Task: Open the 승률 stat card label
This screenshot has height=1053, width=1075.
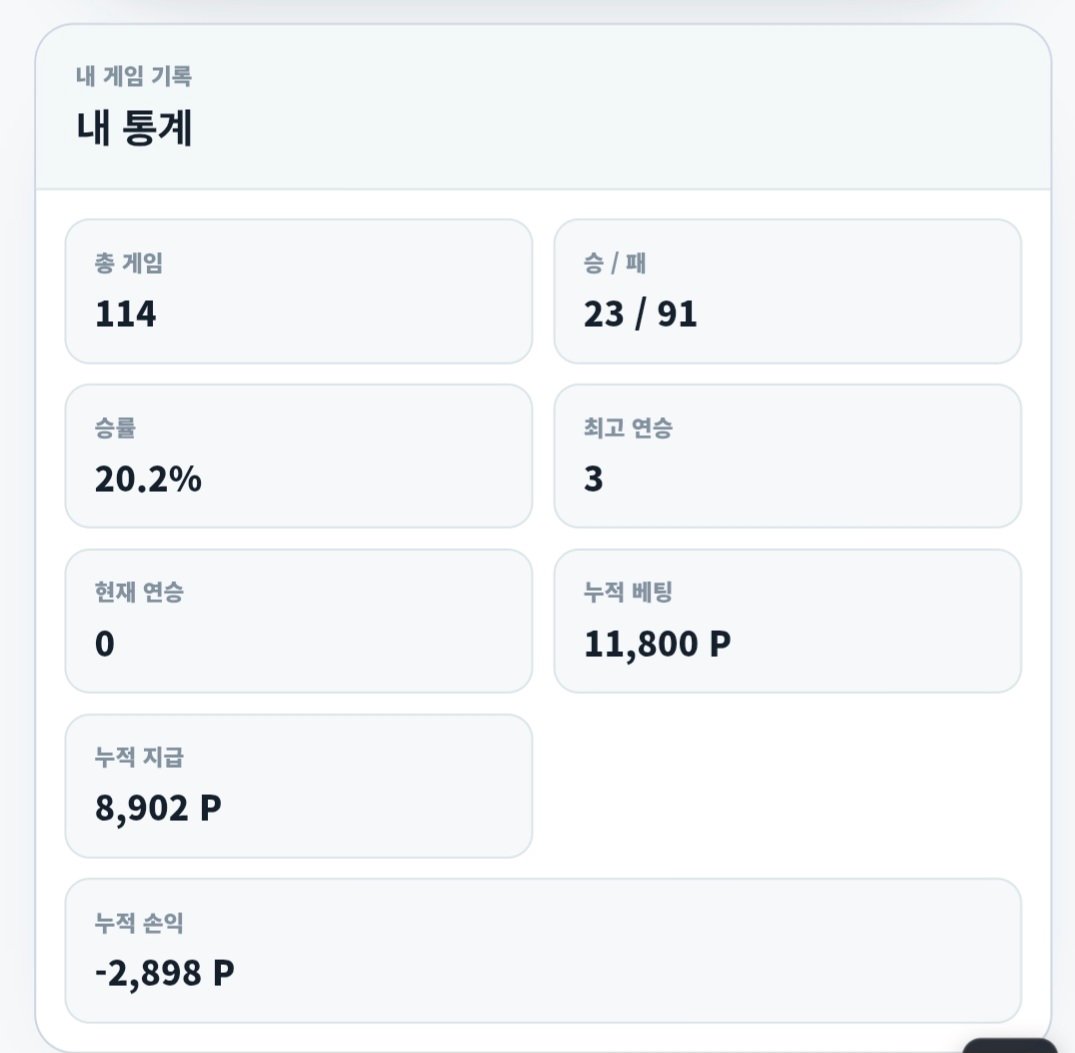Action: point(115,428)
